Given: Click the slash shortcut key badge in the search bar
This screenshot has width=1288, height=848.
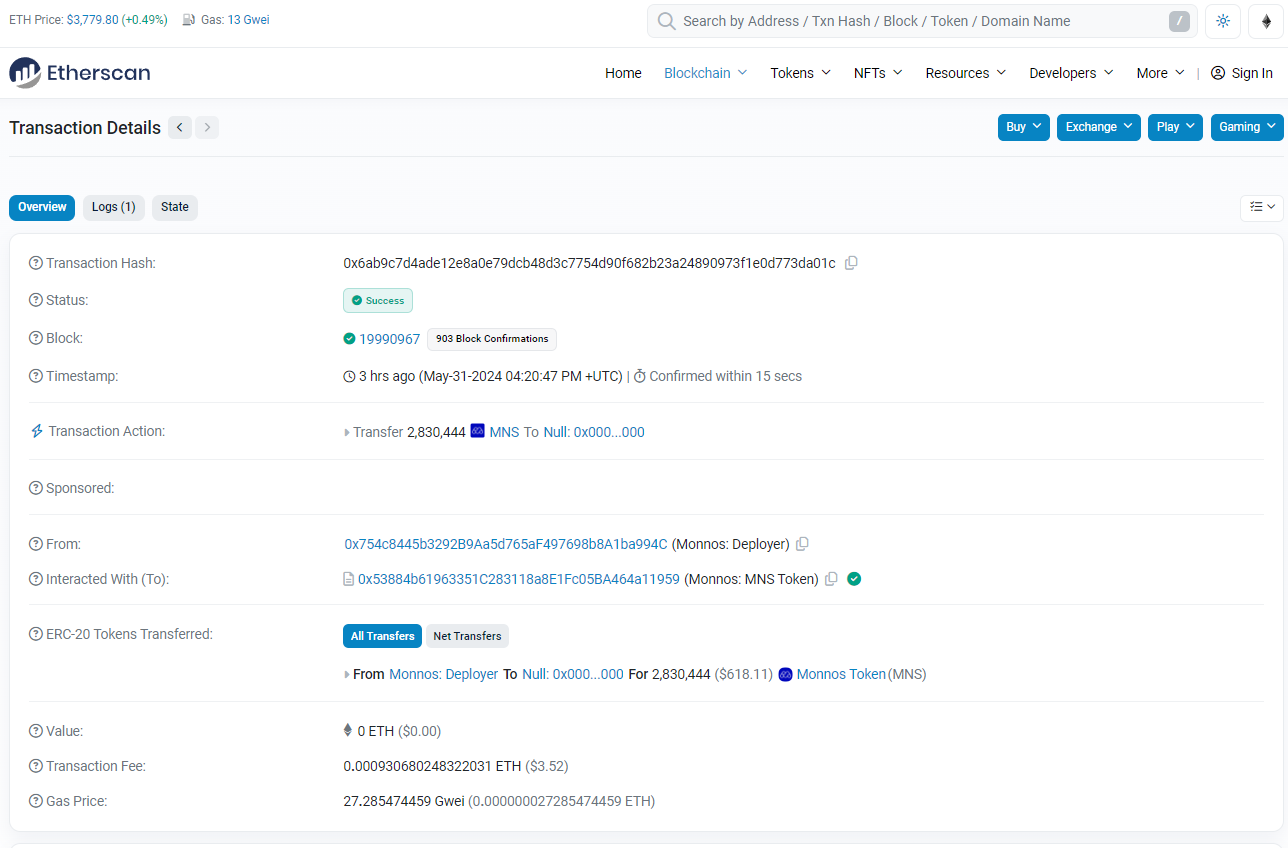Looking at the screenshot, I should pos(1180,21).
